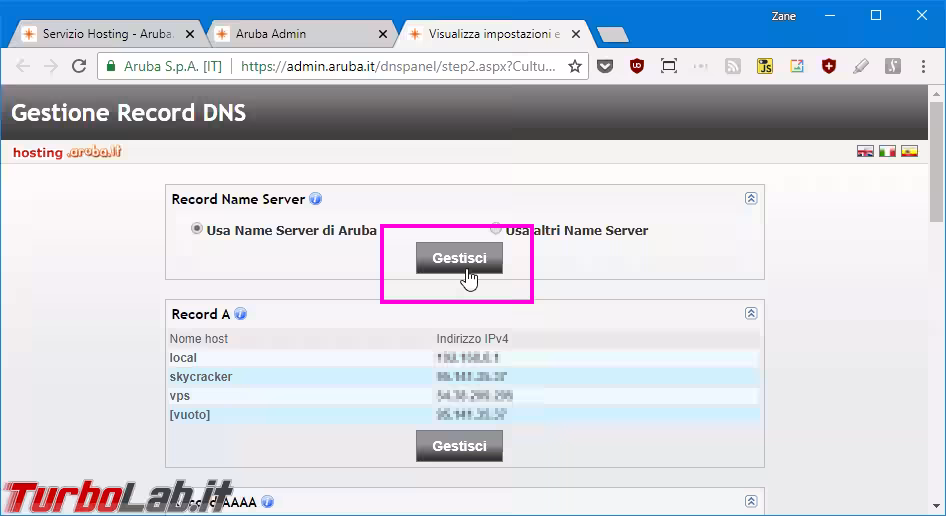
Task: Collapse the Record Name Server section
Action: tap(751, 198)
